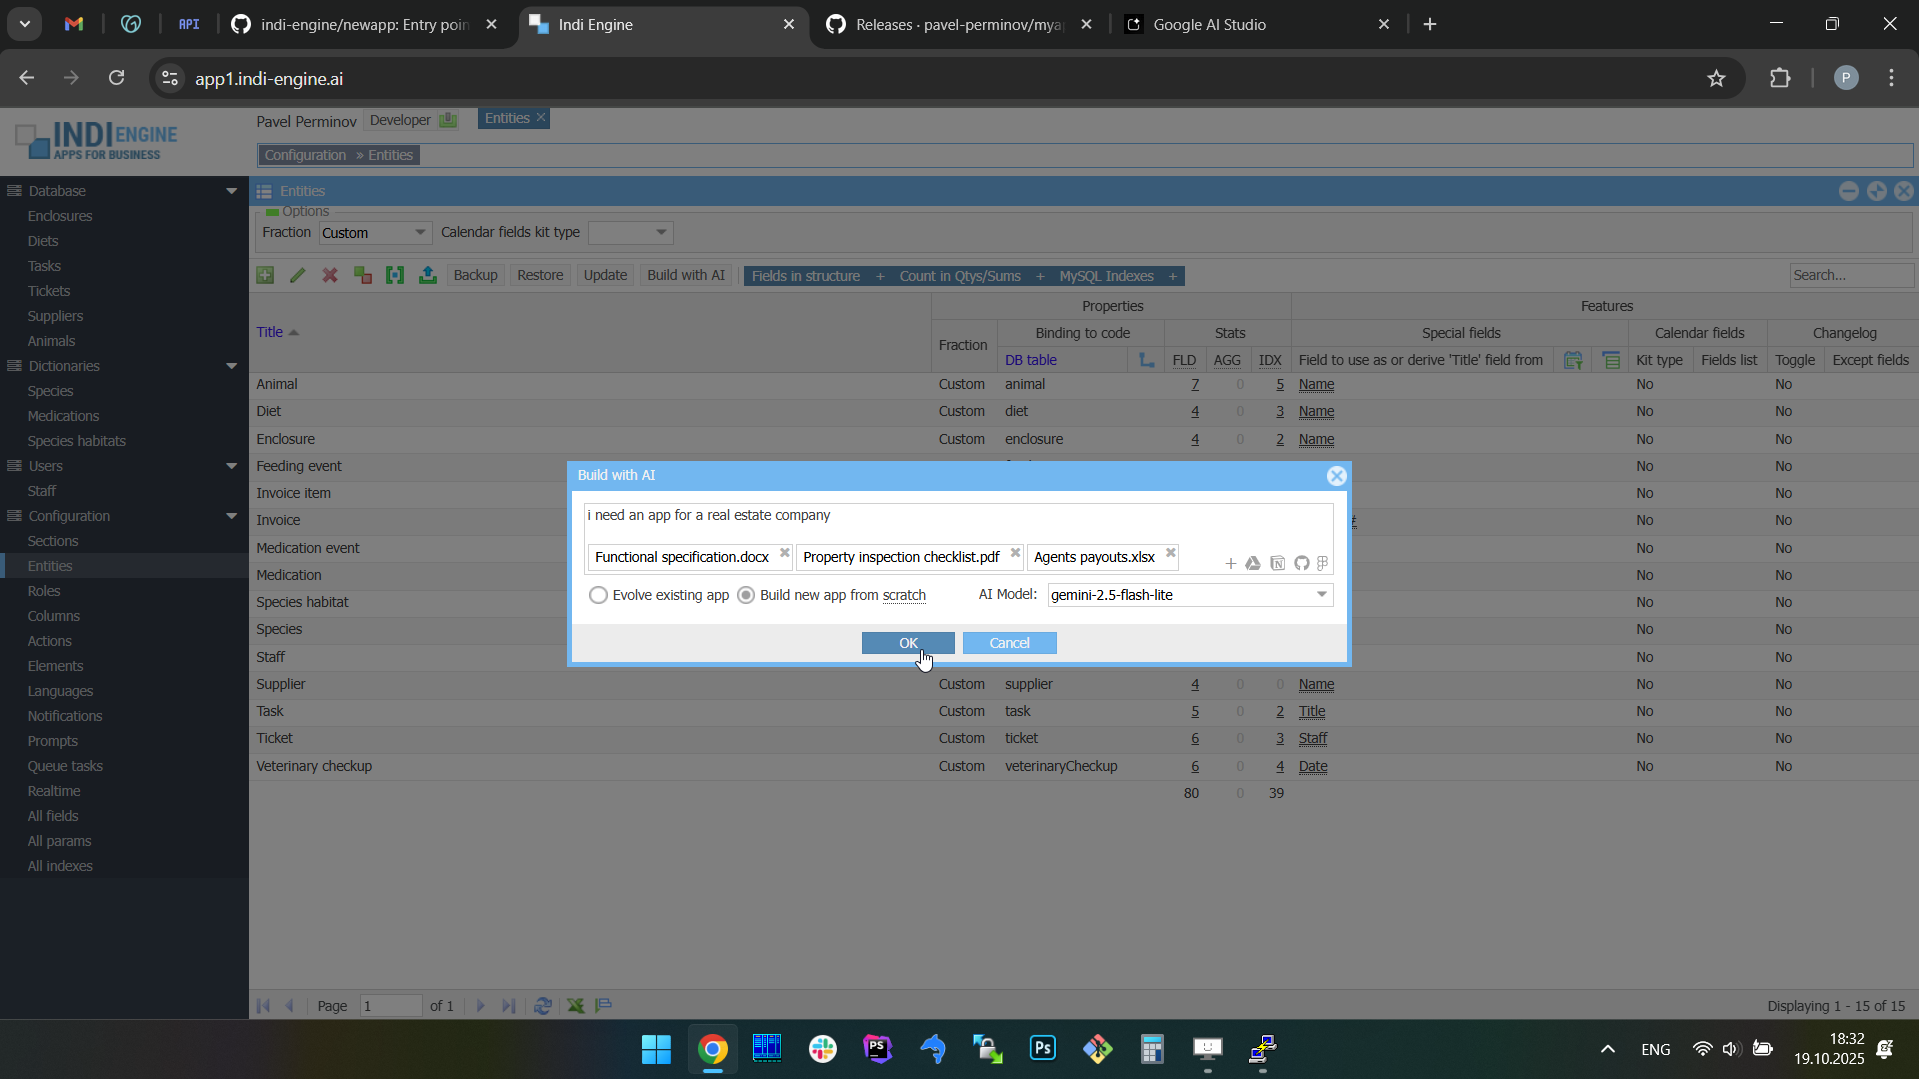Remove Agents payouts.xlsx attachment
The image size is (1919, 1079).
click(1171, 553)
